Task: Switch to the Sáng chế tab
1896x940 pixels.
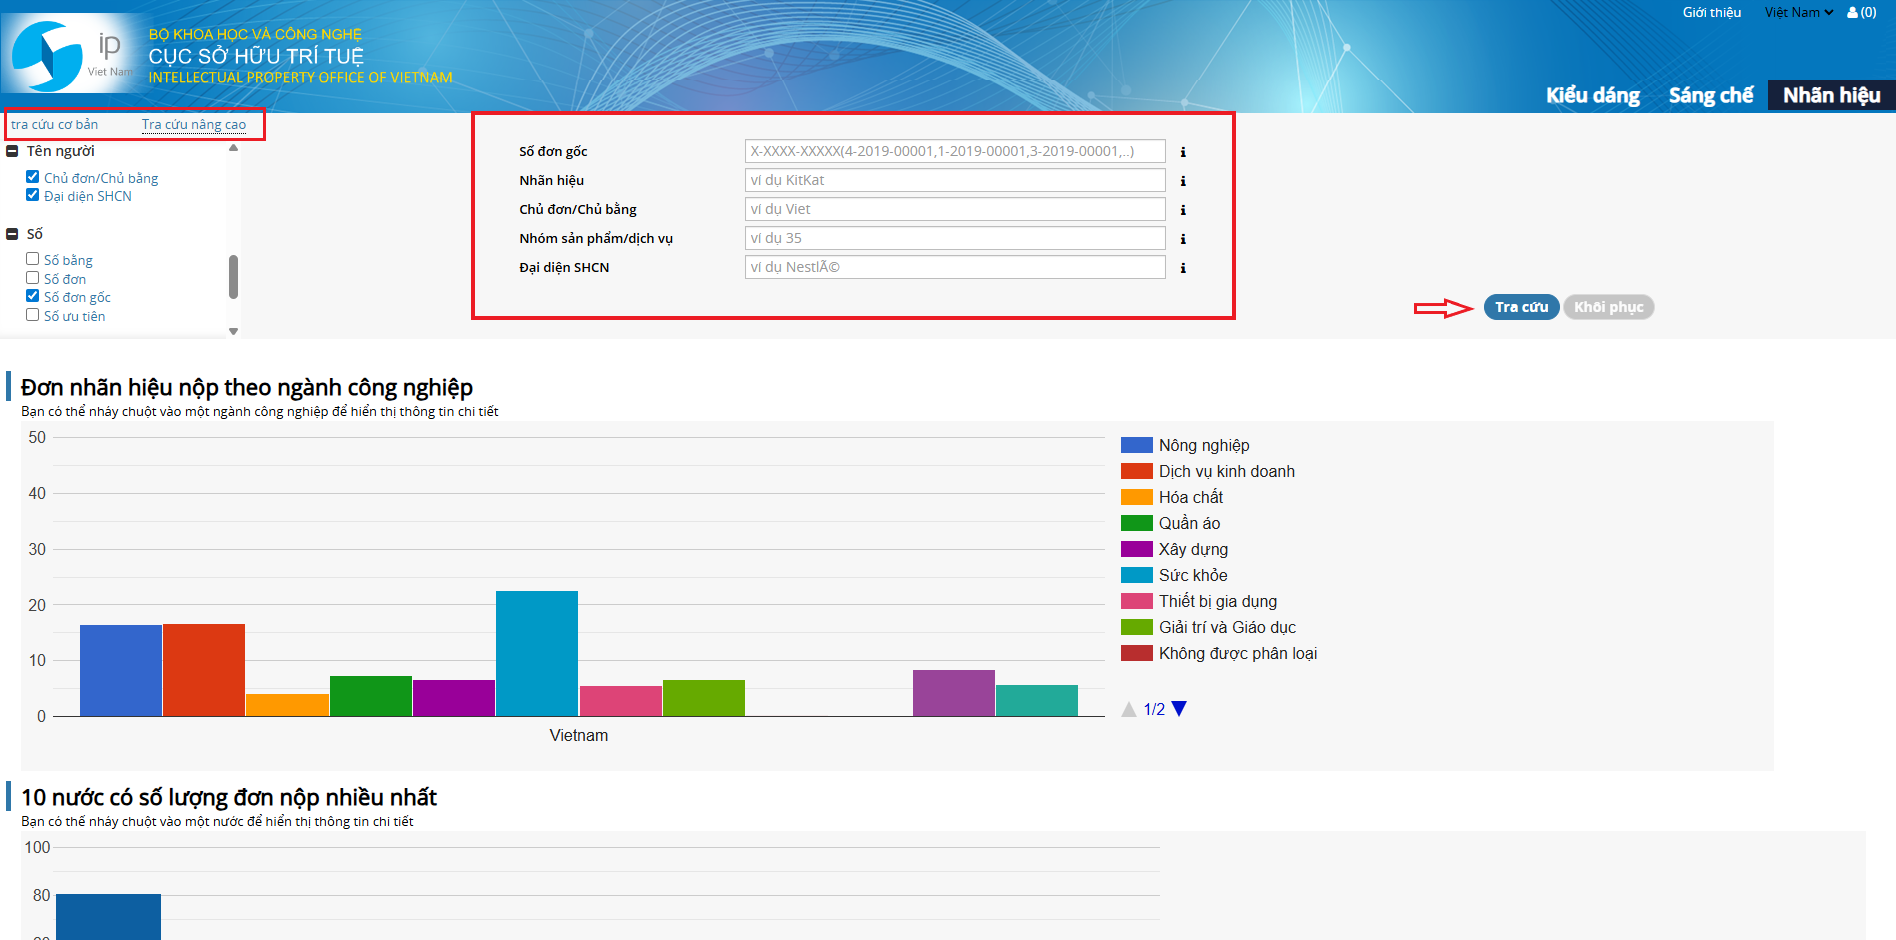Action: (x=1710, y=95)
